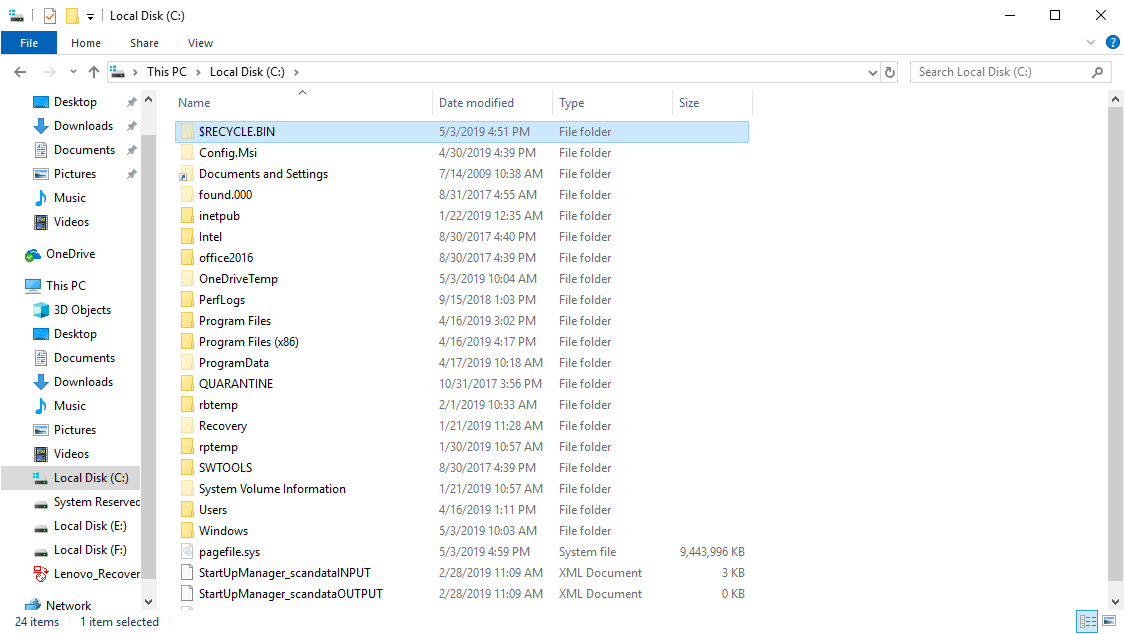Select the Program Files (x86) folder icon
Screen dimensions: 1125x634
tap(187, 341)
